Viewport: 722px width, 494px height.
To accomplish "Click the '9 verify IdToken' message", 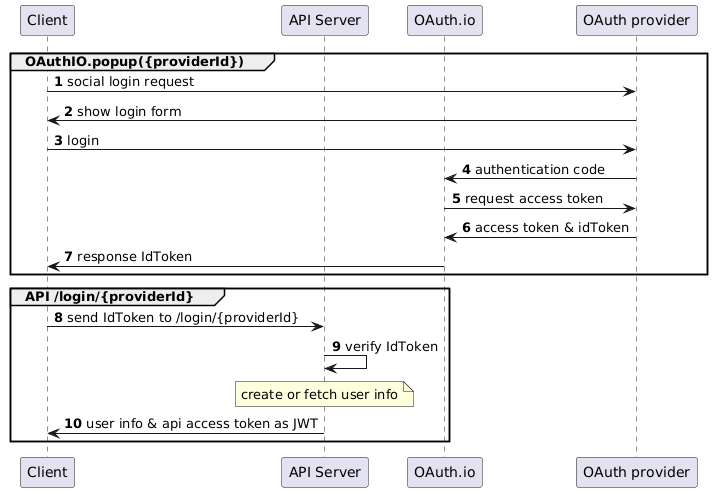I will coord(385,347).
